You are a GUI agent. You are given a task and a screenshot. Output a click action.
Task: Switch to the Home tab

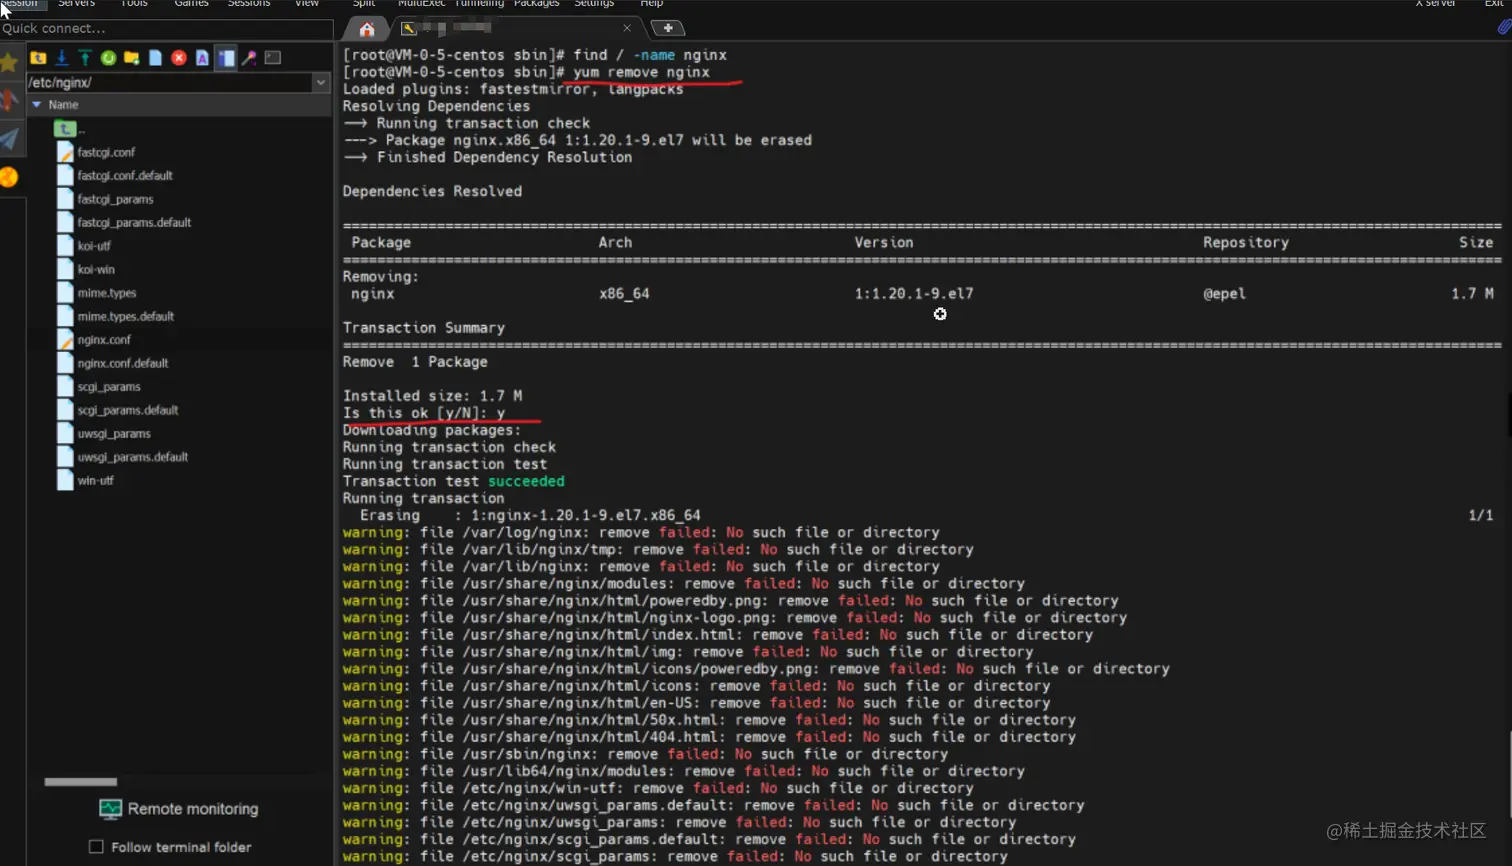click(x=367, y=28)
